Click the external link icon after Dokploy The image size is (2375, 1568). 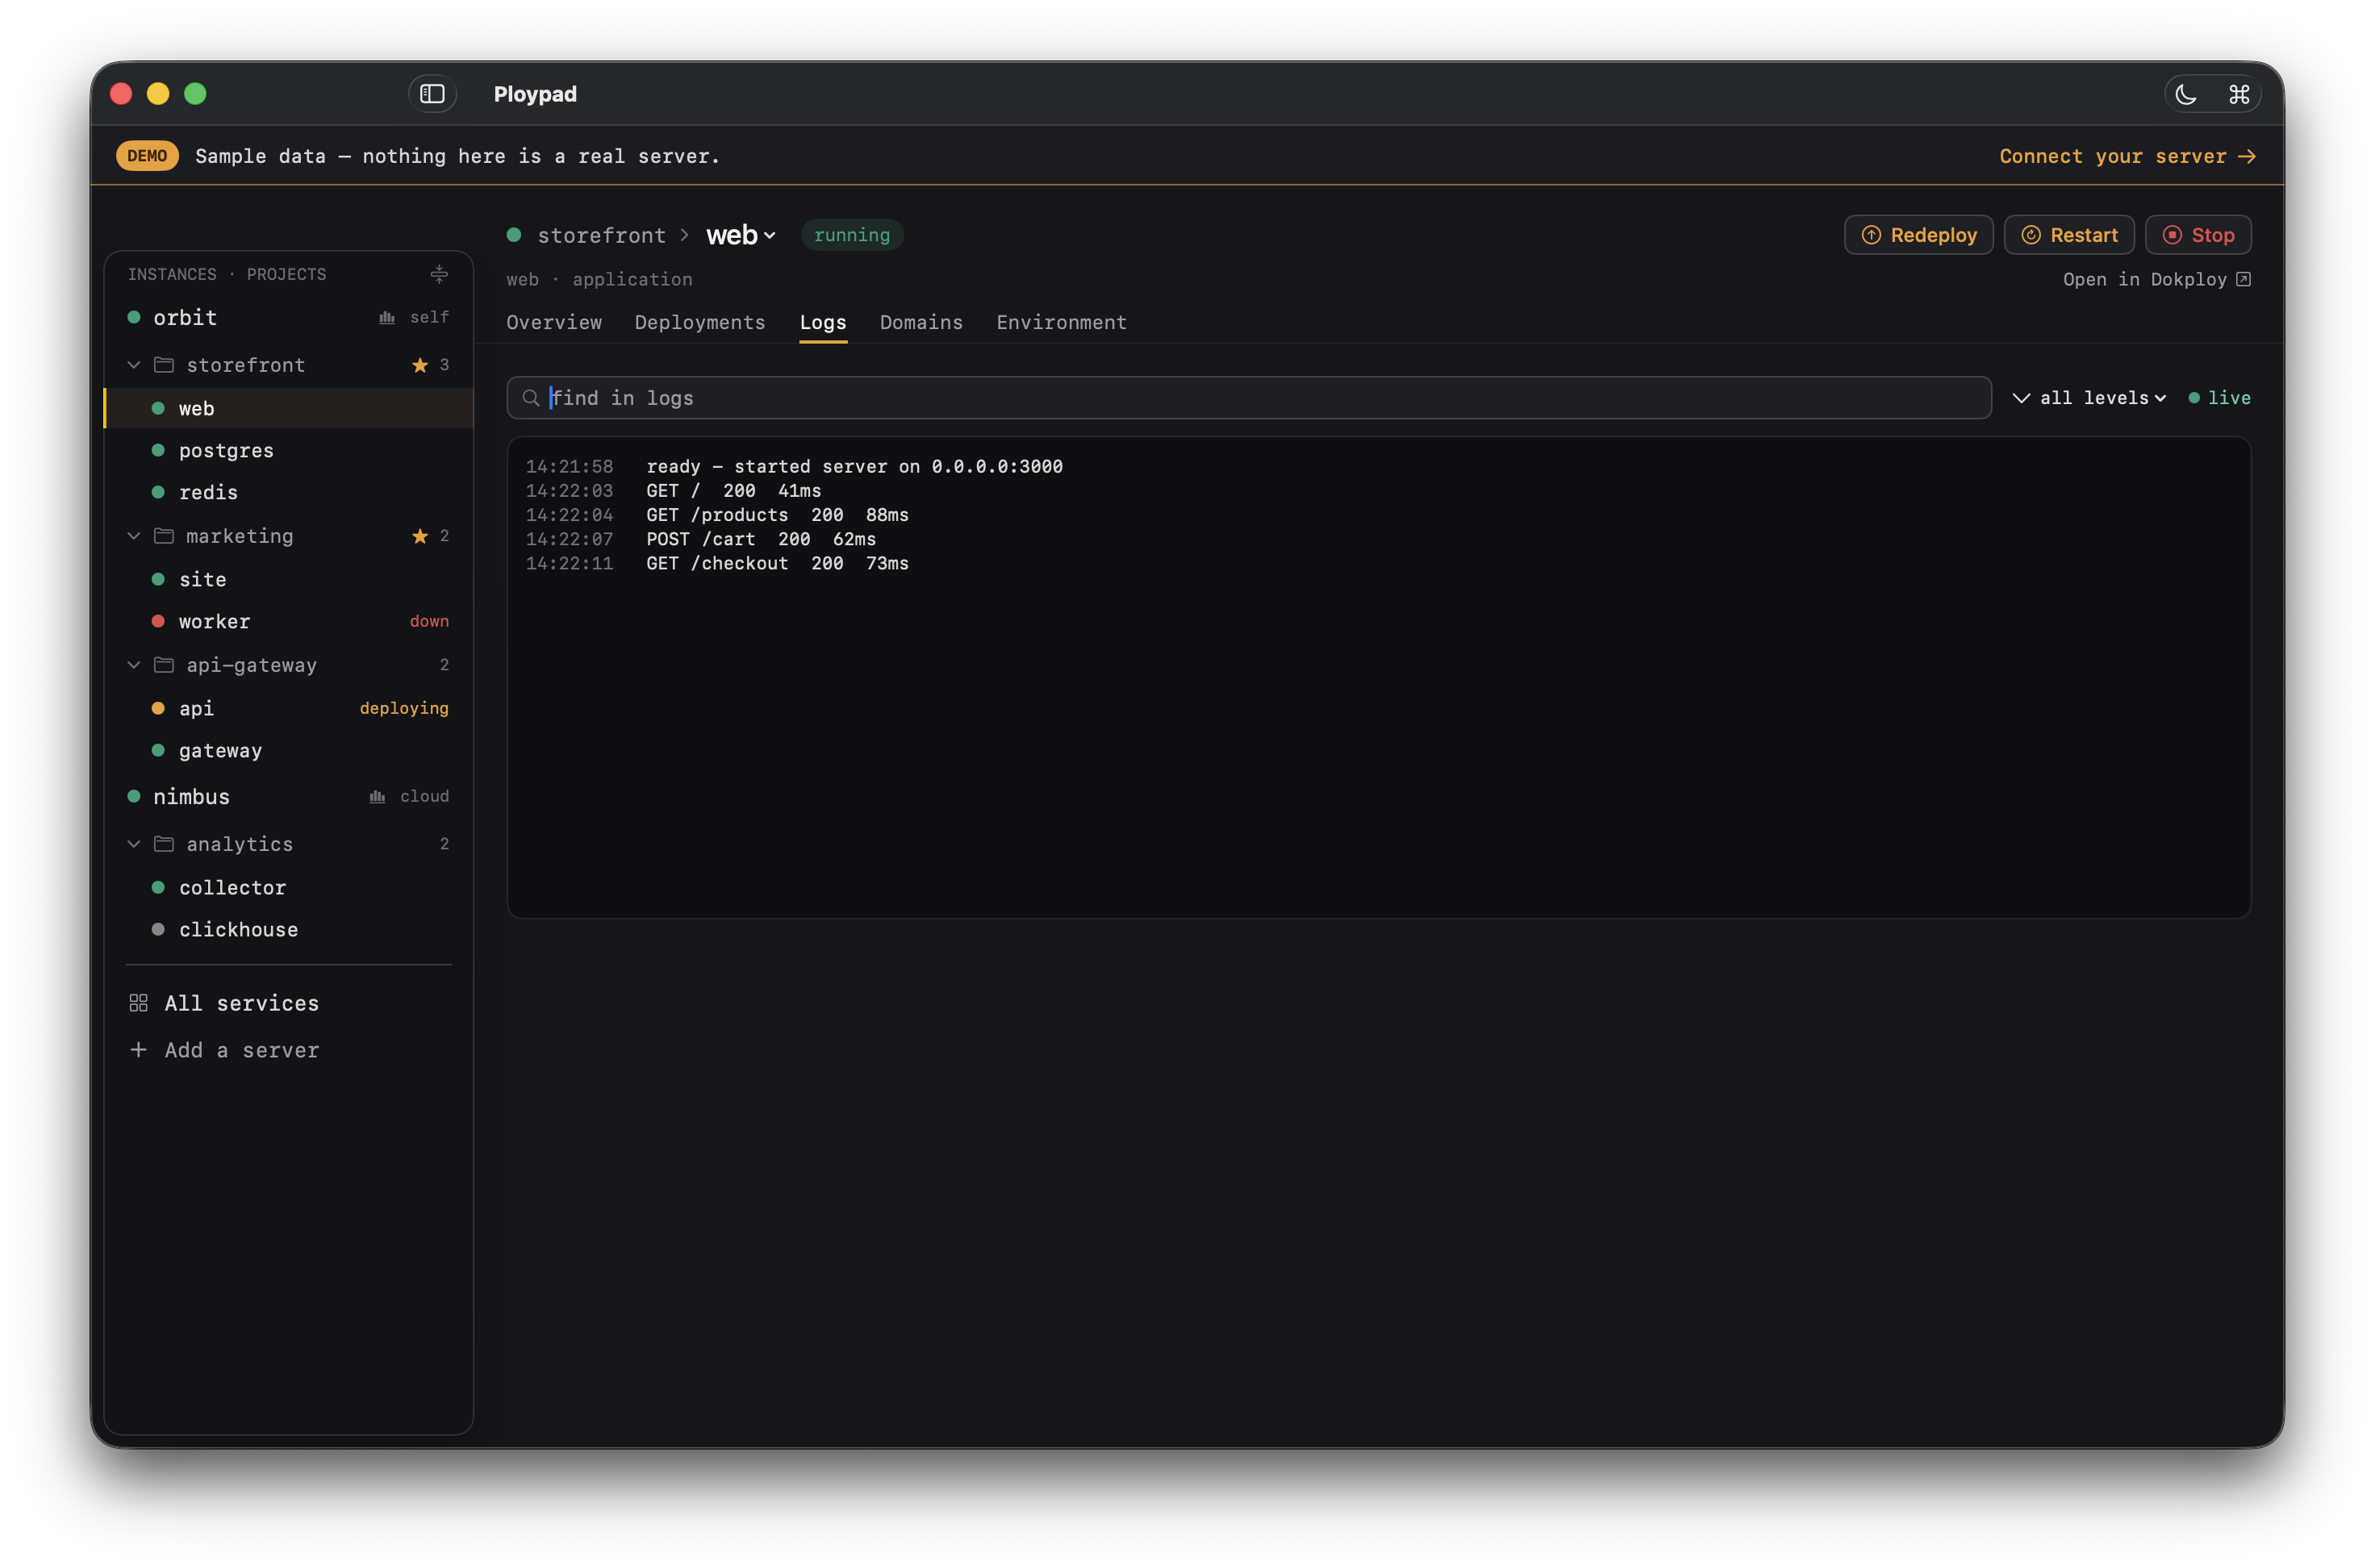coord(2244,279)
